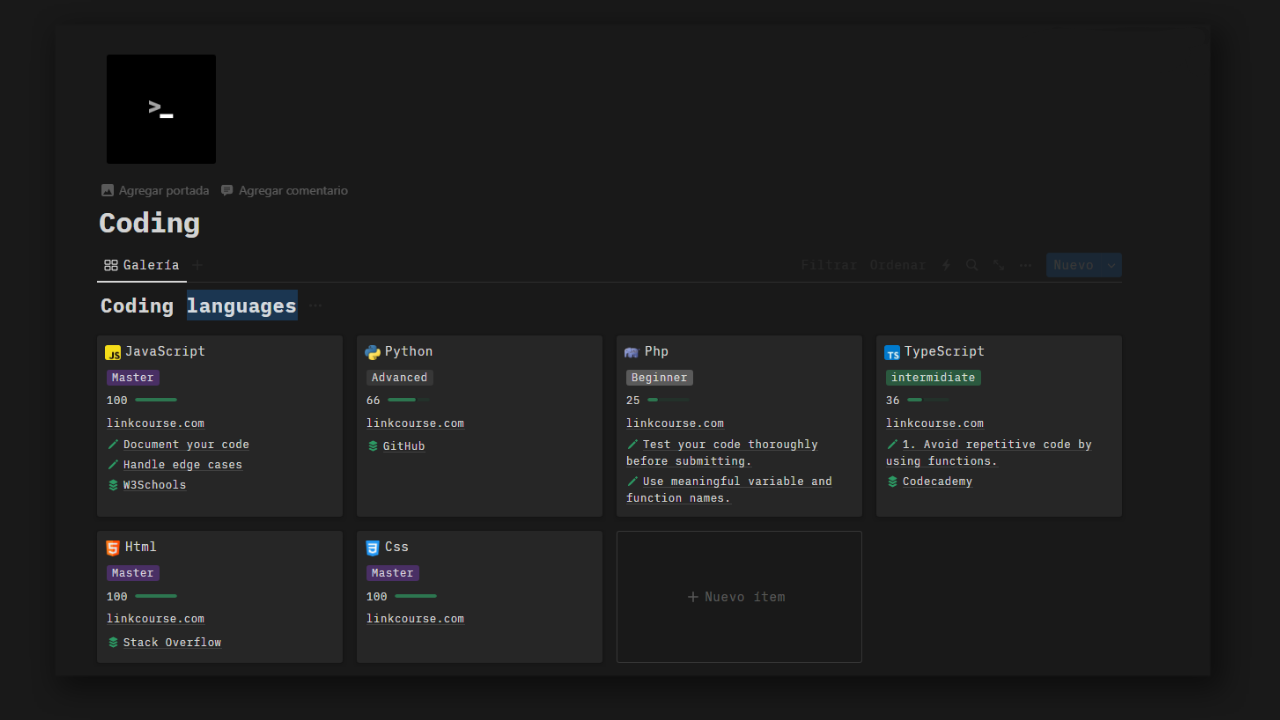Image resolution: width=1280 pixels, height=720 pixels.
Task: Open the Filtrar menu
Action: [829, 265]
